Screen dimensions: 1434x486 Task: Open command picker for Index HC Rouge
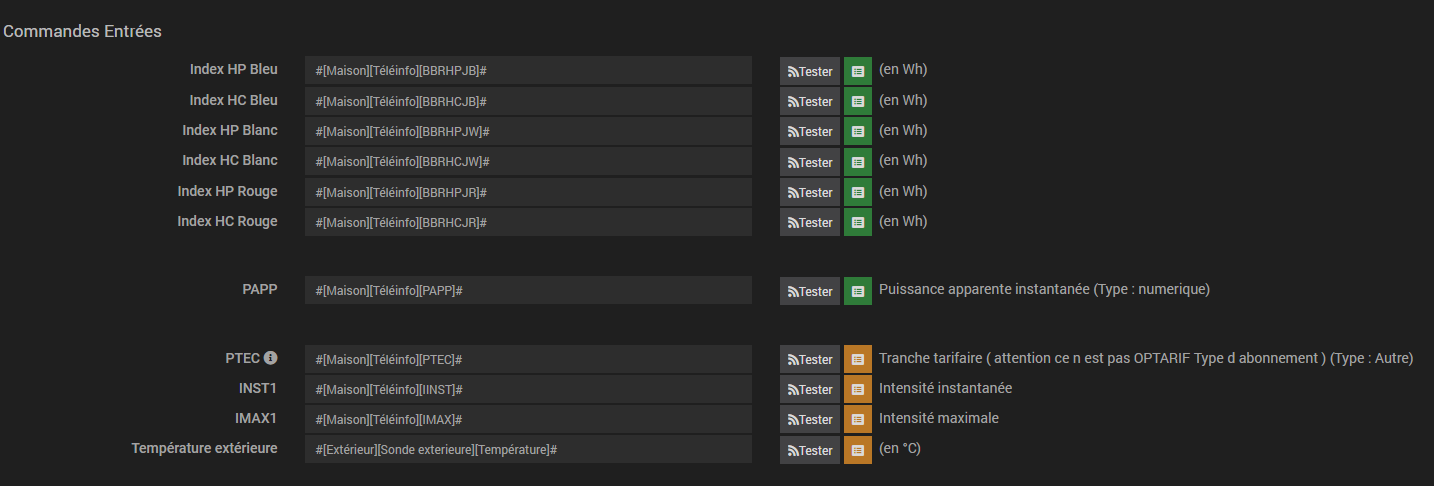(x=858, y=222)
